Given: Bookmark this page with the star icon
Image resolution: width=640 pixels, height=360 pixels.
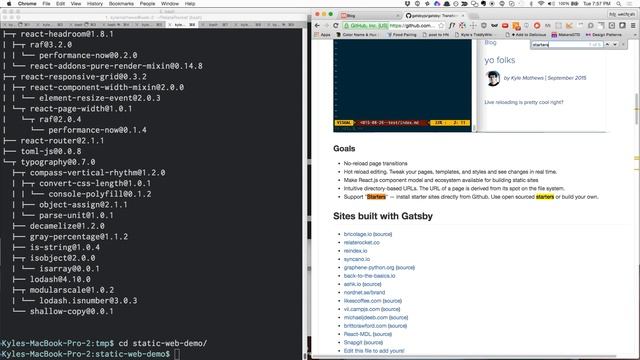Looking at the screenshot, I should tap(441, 25).
